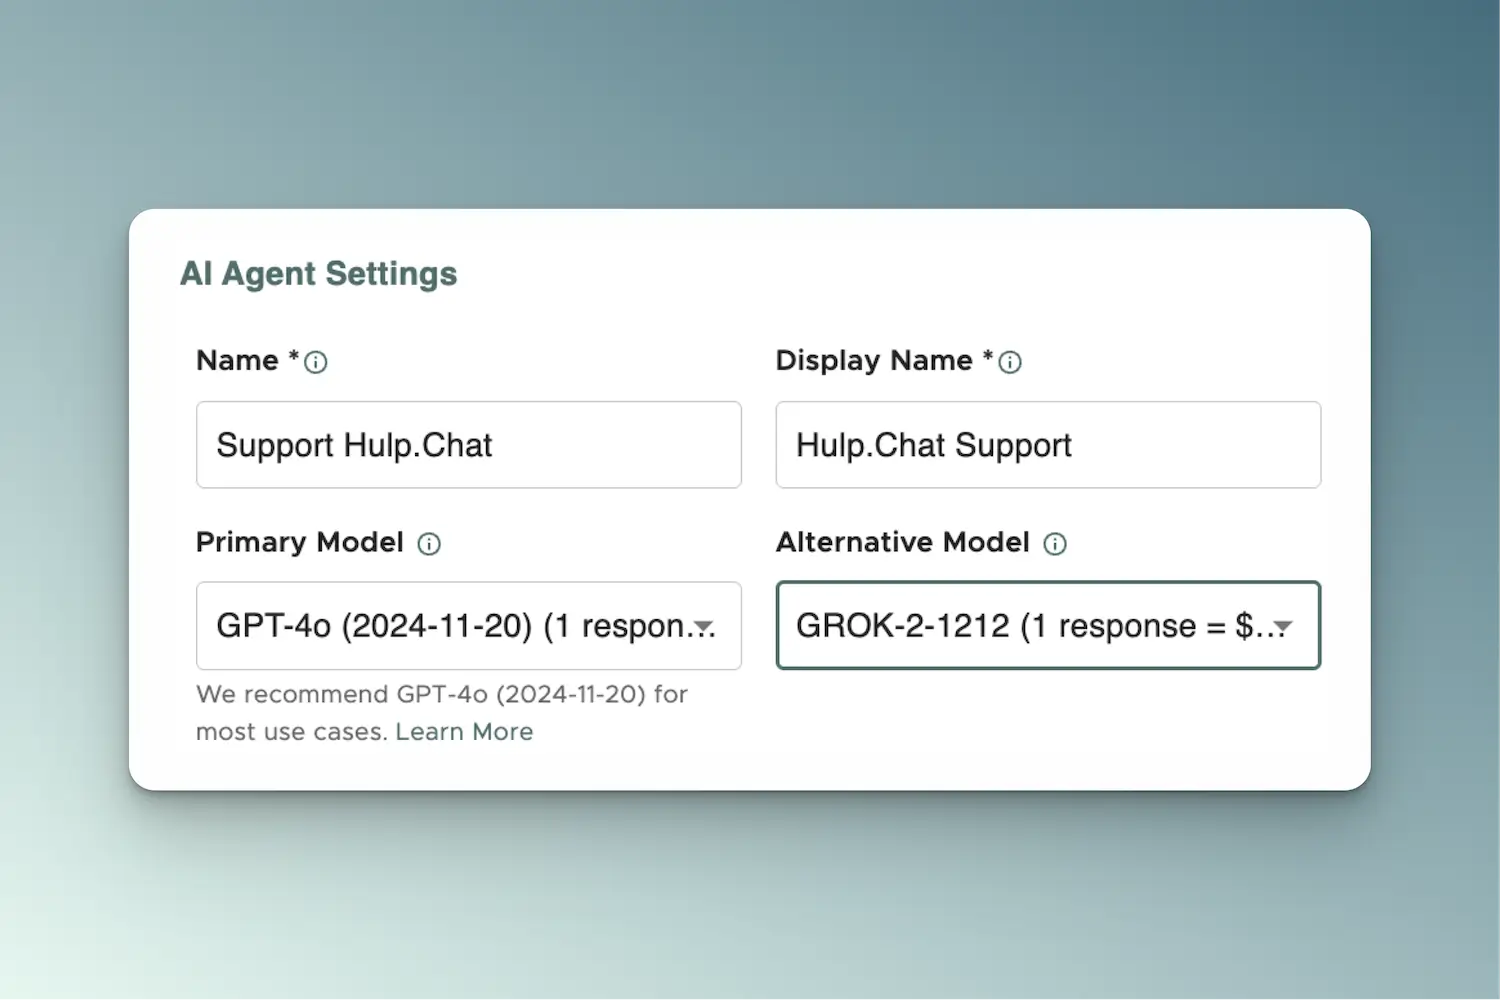Screen dimensions: 1501x1000
Task: Click the info icon next to Name
Action: [316, 362]
